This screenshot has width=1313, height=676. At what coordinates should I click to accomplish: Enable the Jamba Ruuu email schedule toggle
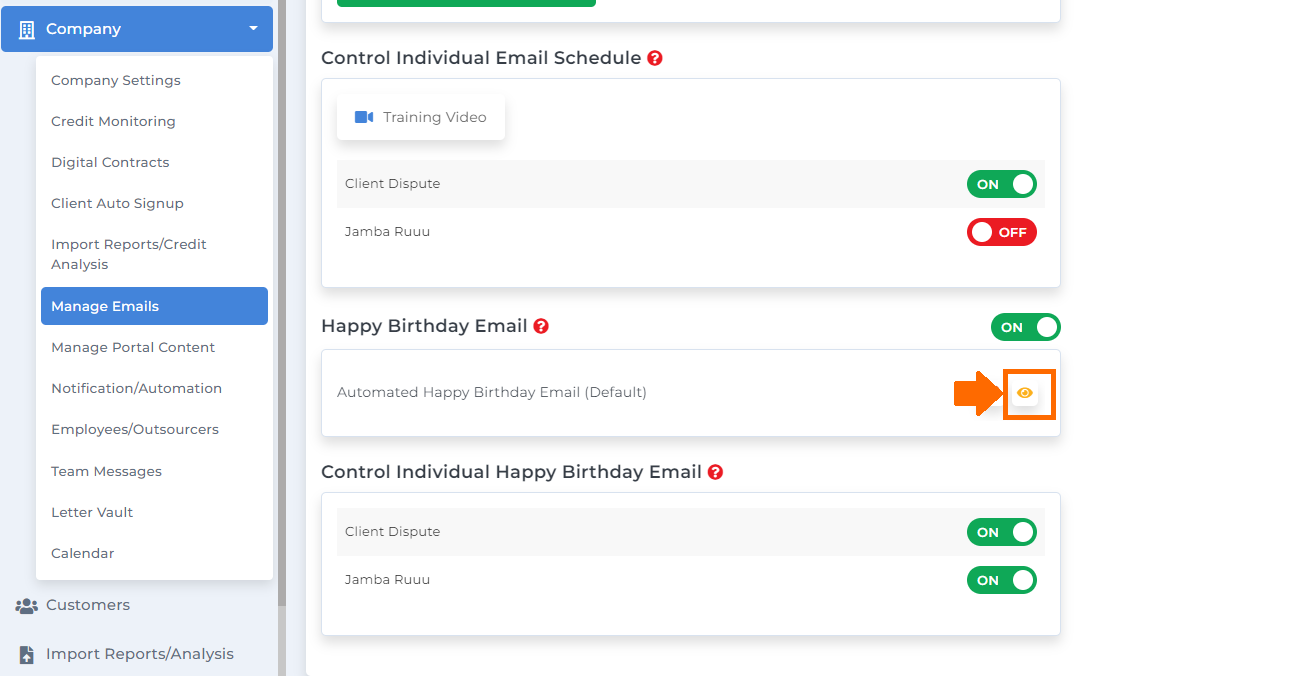1002,232
